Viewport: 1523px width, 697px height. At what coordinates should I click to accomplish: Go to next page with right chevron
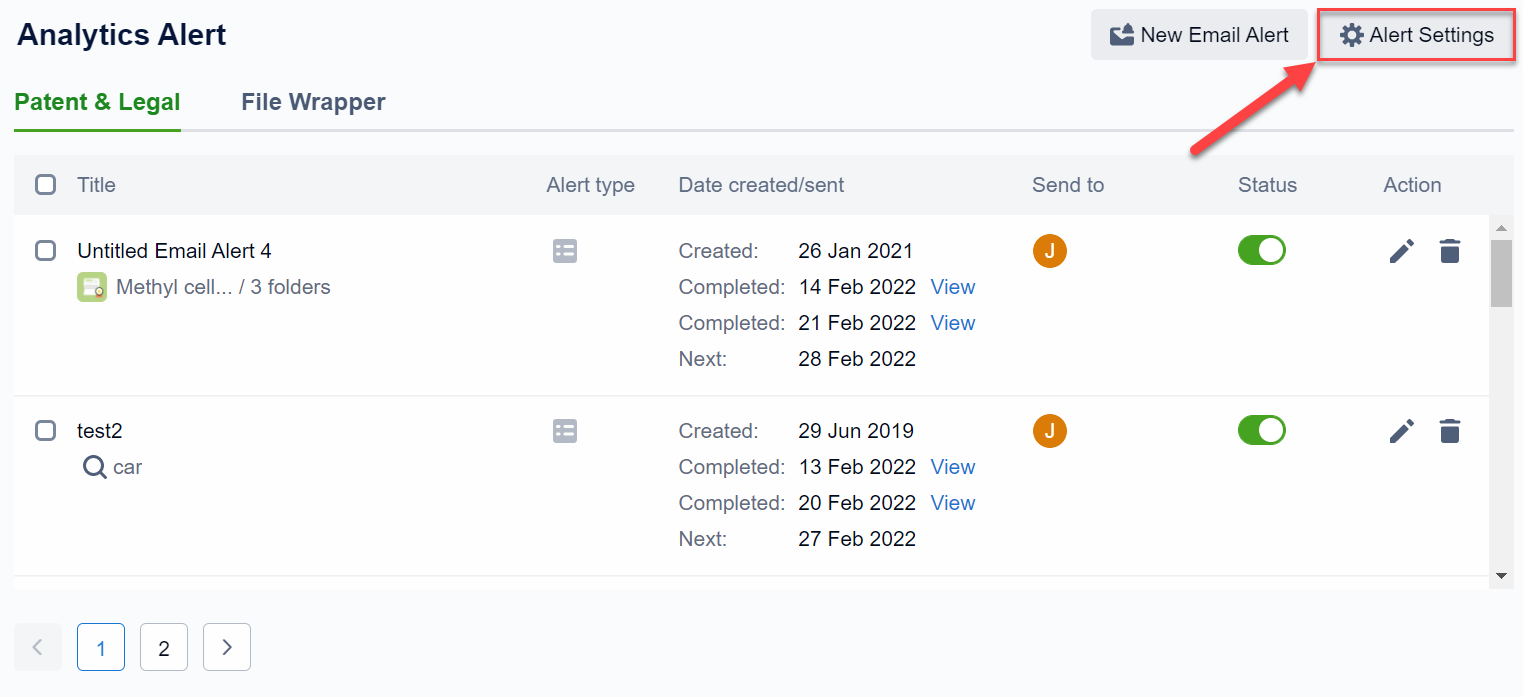[227, 647]
